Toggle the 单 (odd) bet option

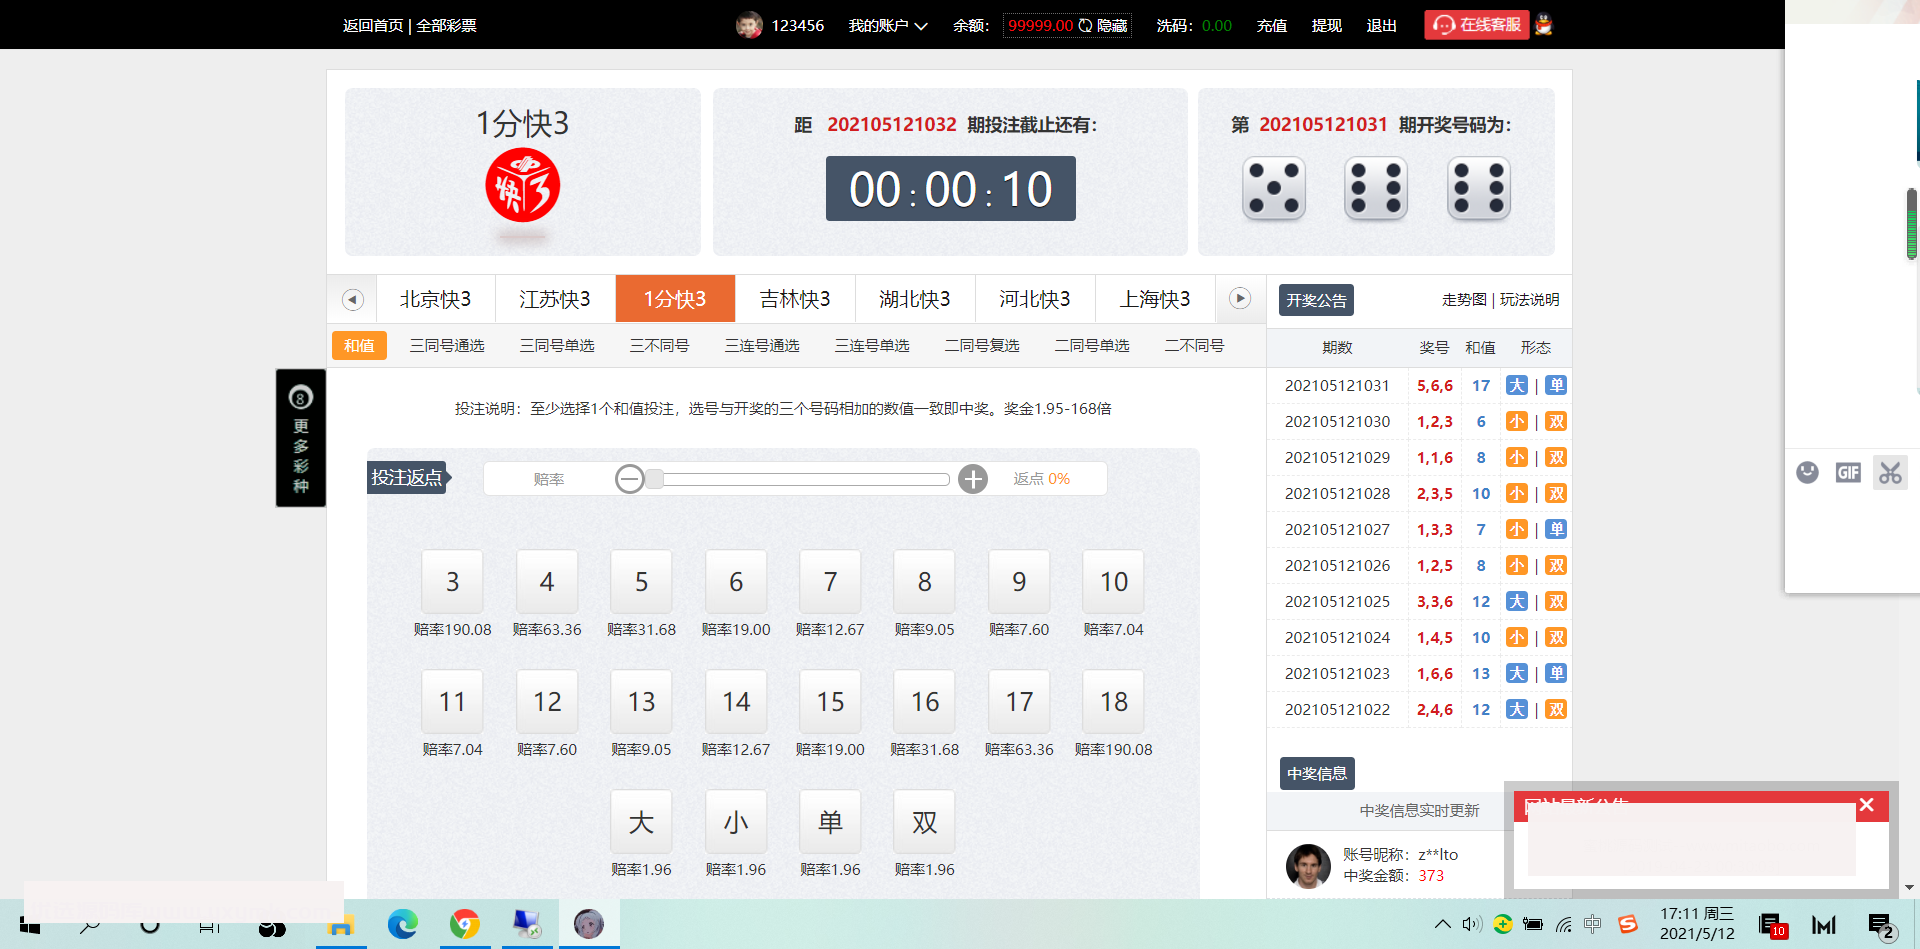pyautogui.click(x=830, y=822)
